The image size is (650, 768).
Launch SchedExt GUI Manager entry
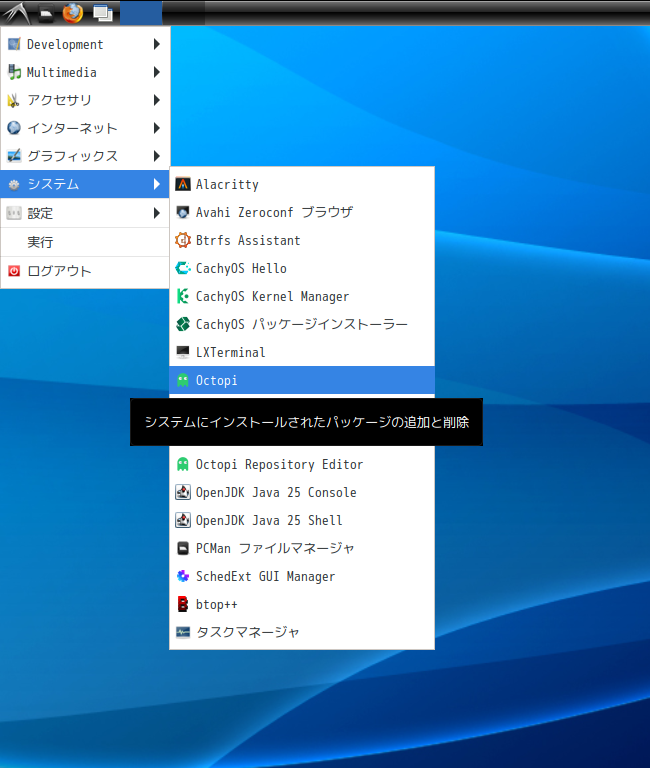302,576
